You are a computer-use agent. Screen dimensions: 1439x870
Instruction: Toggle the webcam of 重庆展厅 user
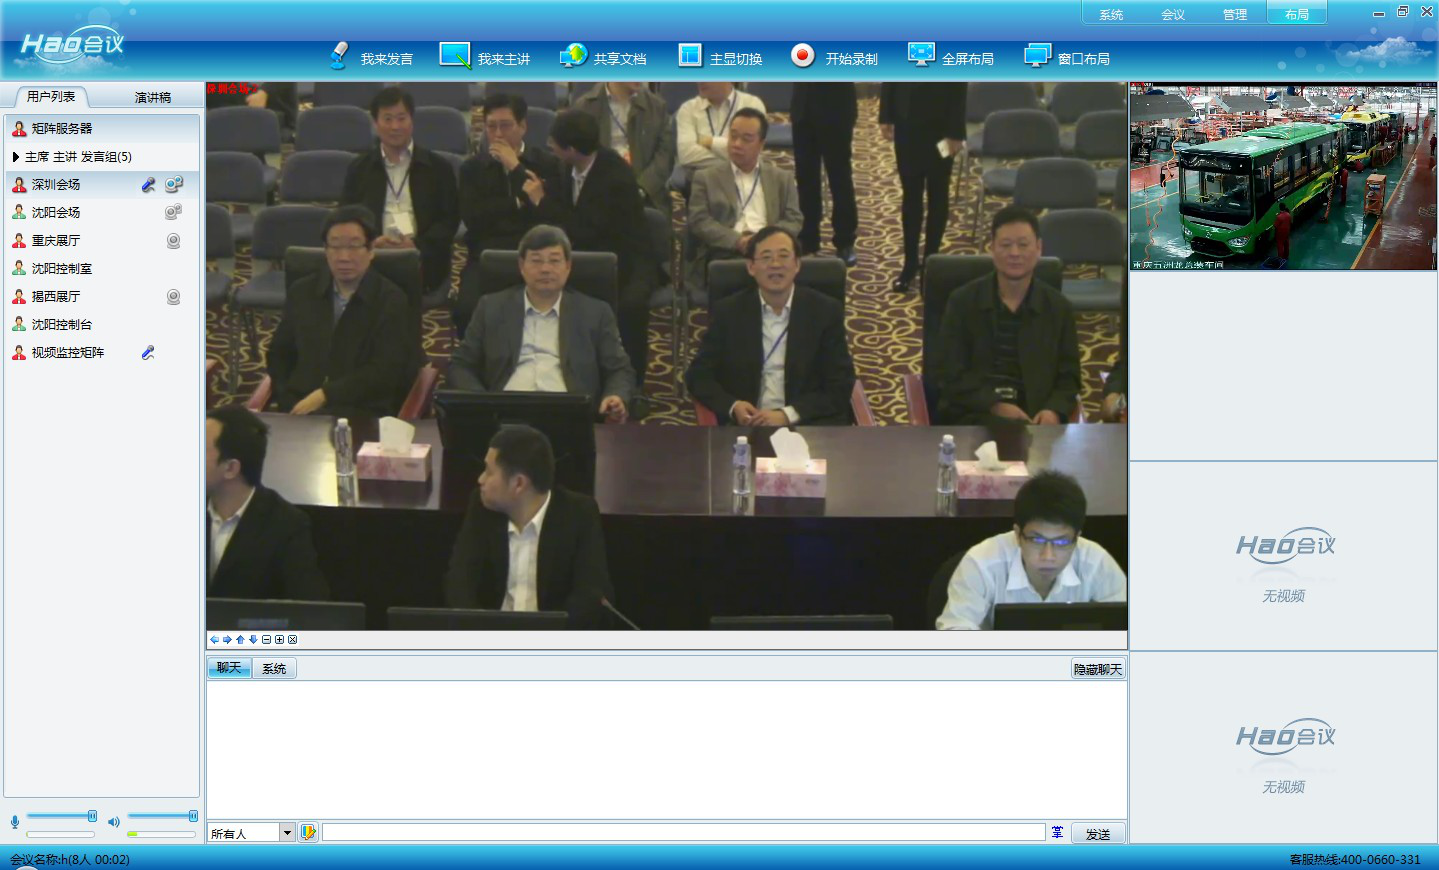[x=174, y=241]
